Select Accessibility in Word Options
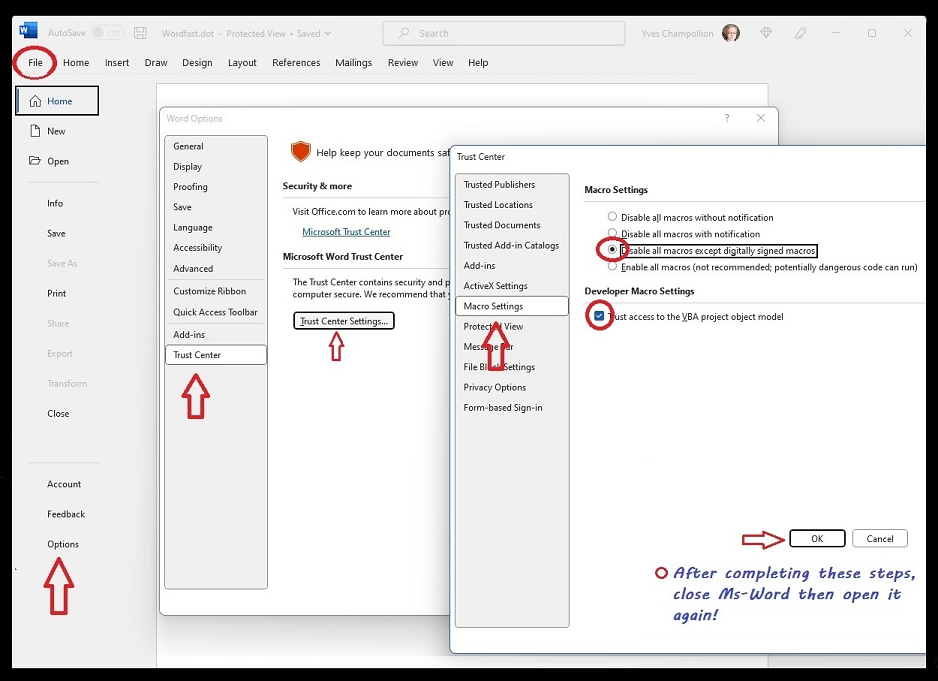Image resolution: width=938 pixels, height=681 pixels. (216, 248)
